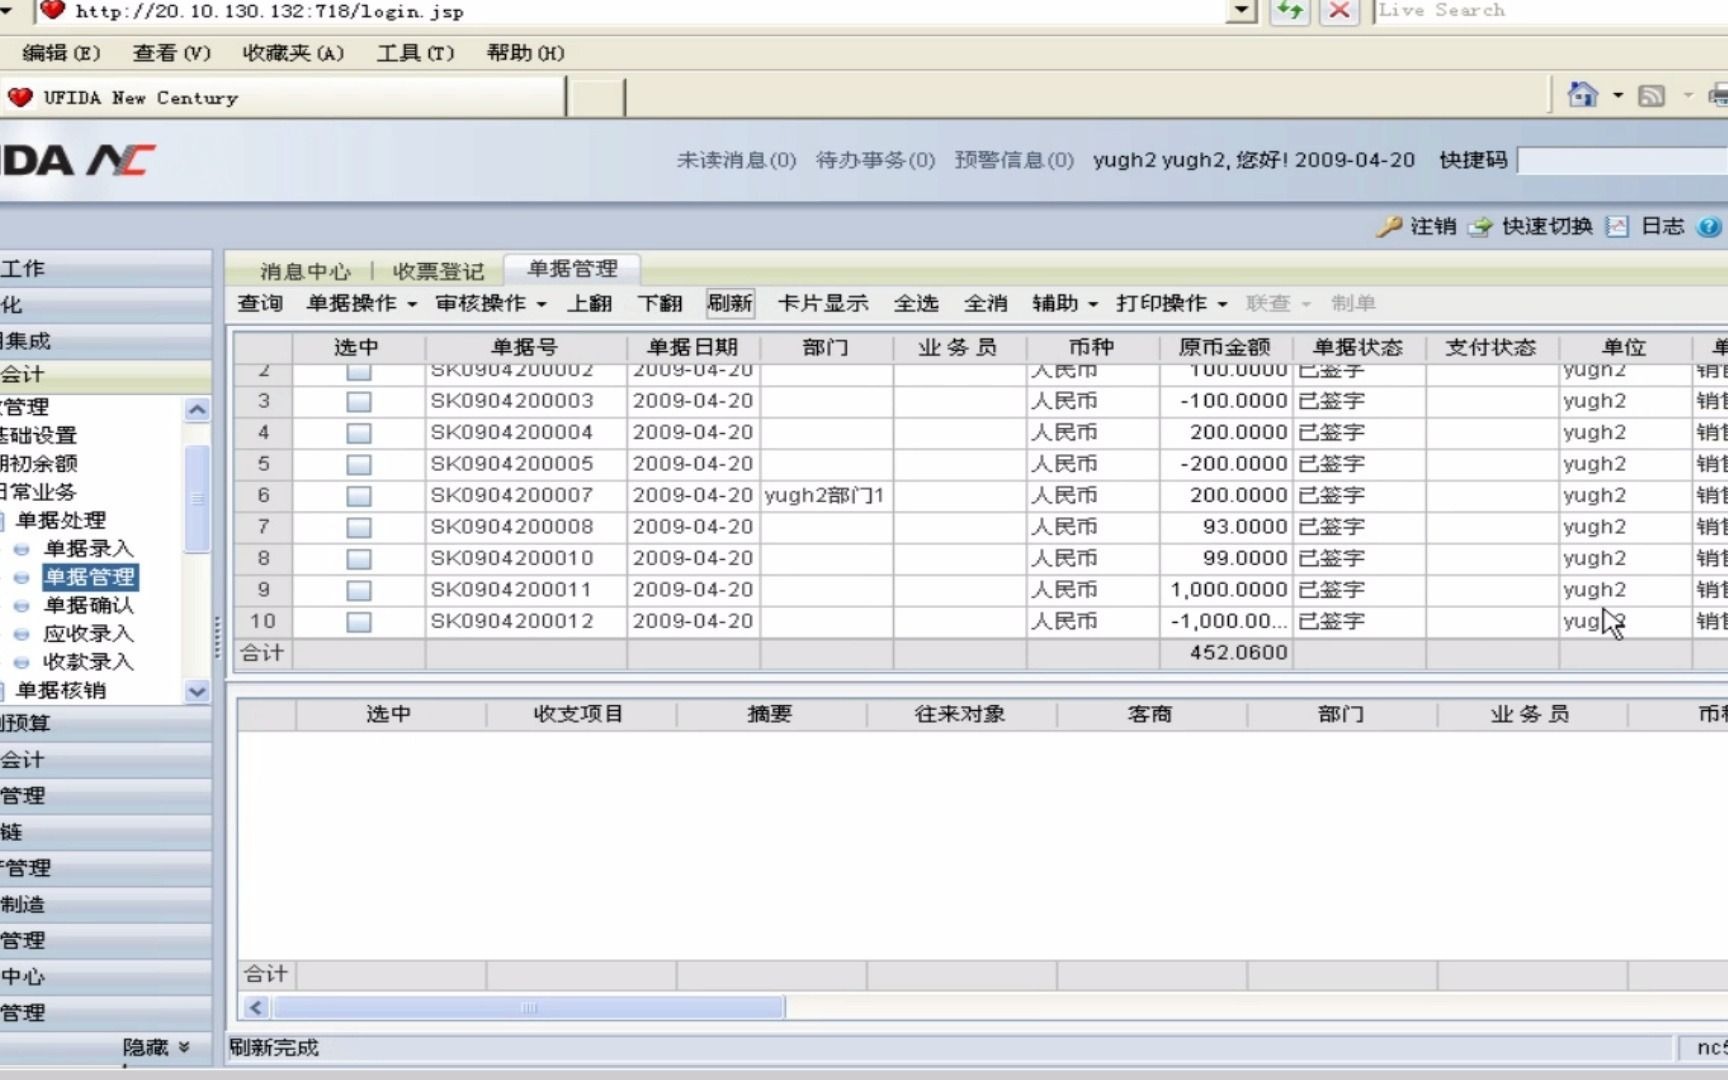Click the log icon beside 日志
Viewport: 1728px width, 1080px height.
click(1617, 227)
